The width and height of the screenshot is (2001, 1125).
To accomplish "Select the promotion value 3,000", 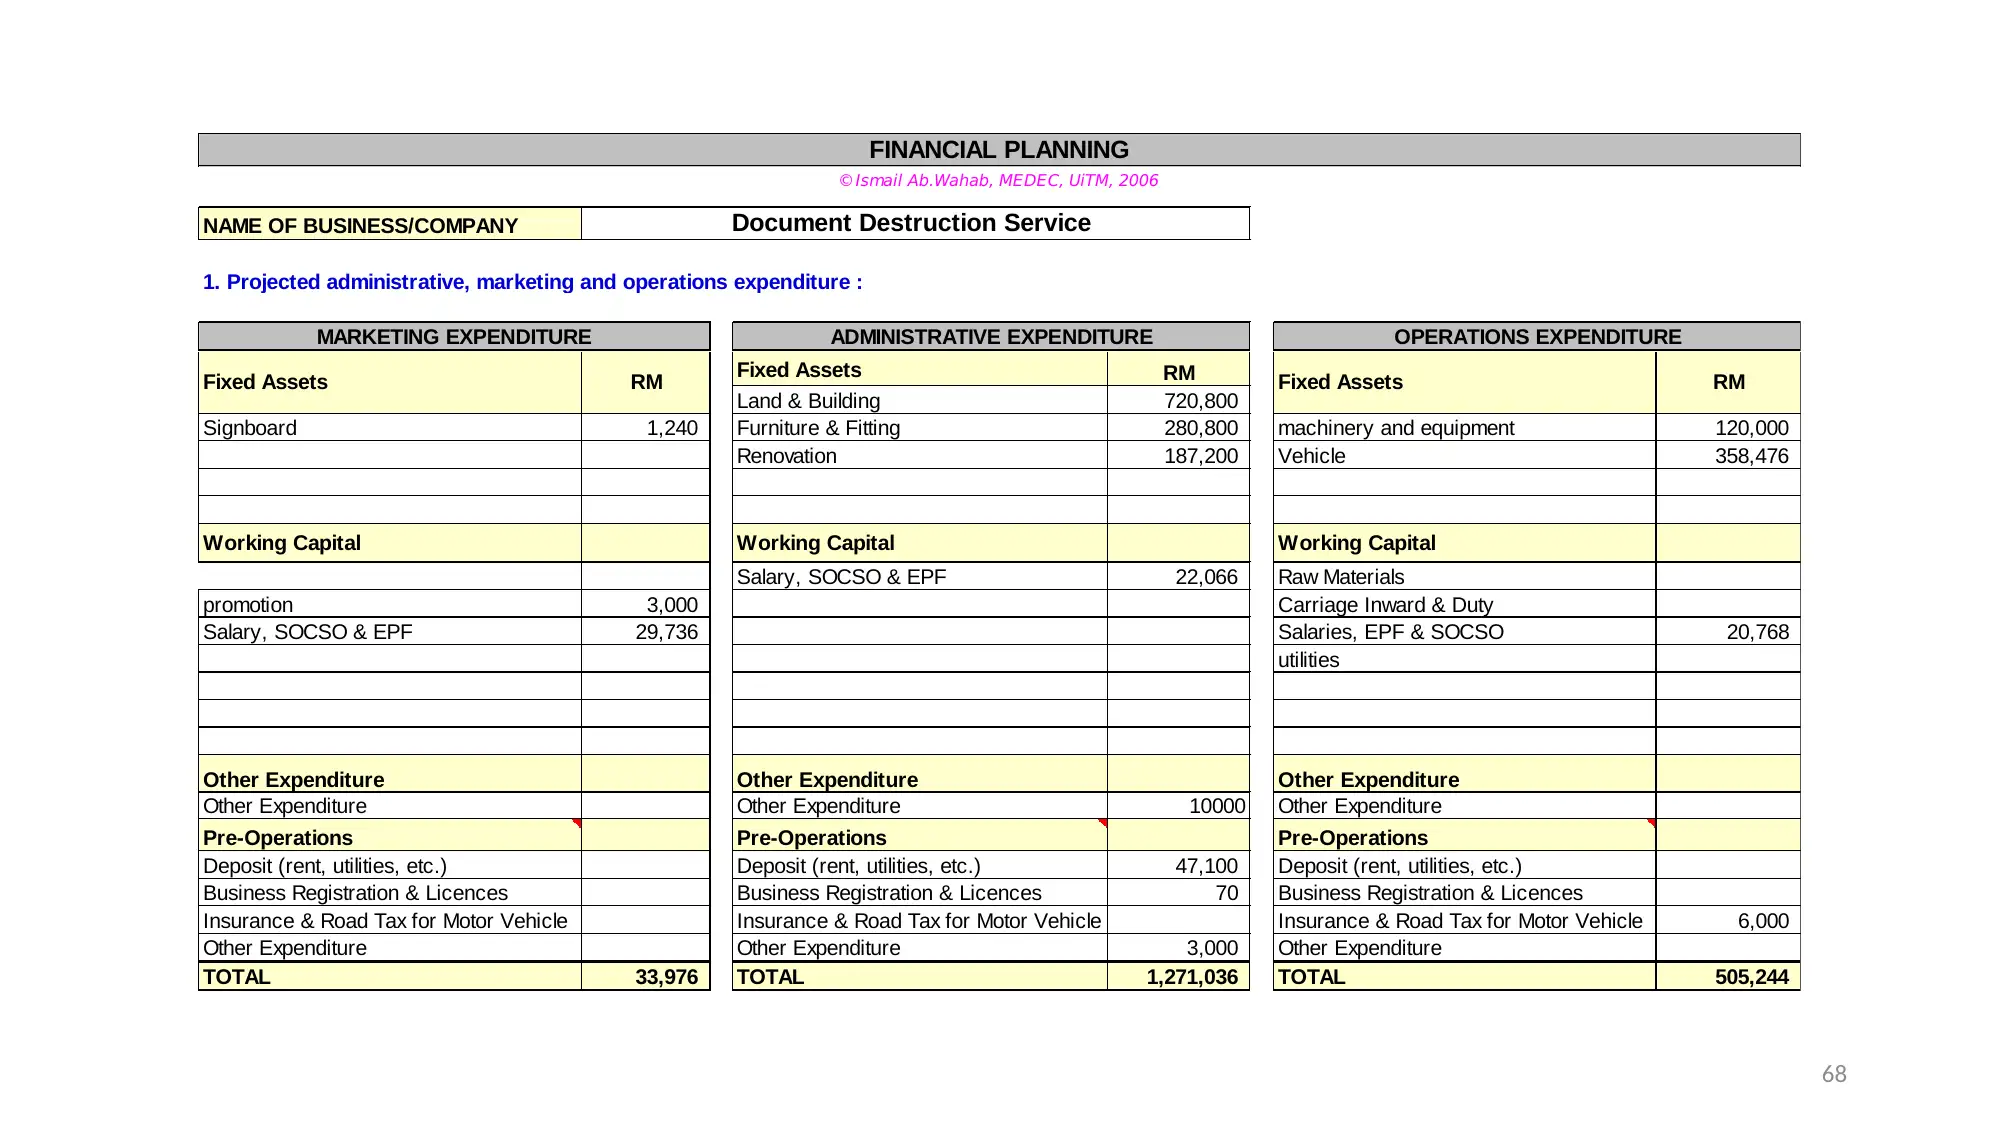I will pyautogui.click(x=672, y=605).
